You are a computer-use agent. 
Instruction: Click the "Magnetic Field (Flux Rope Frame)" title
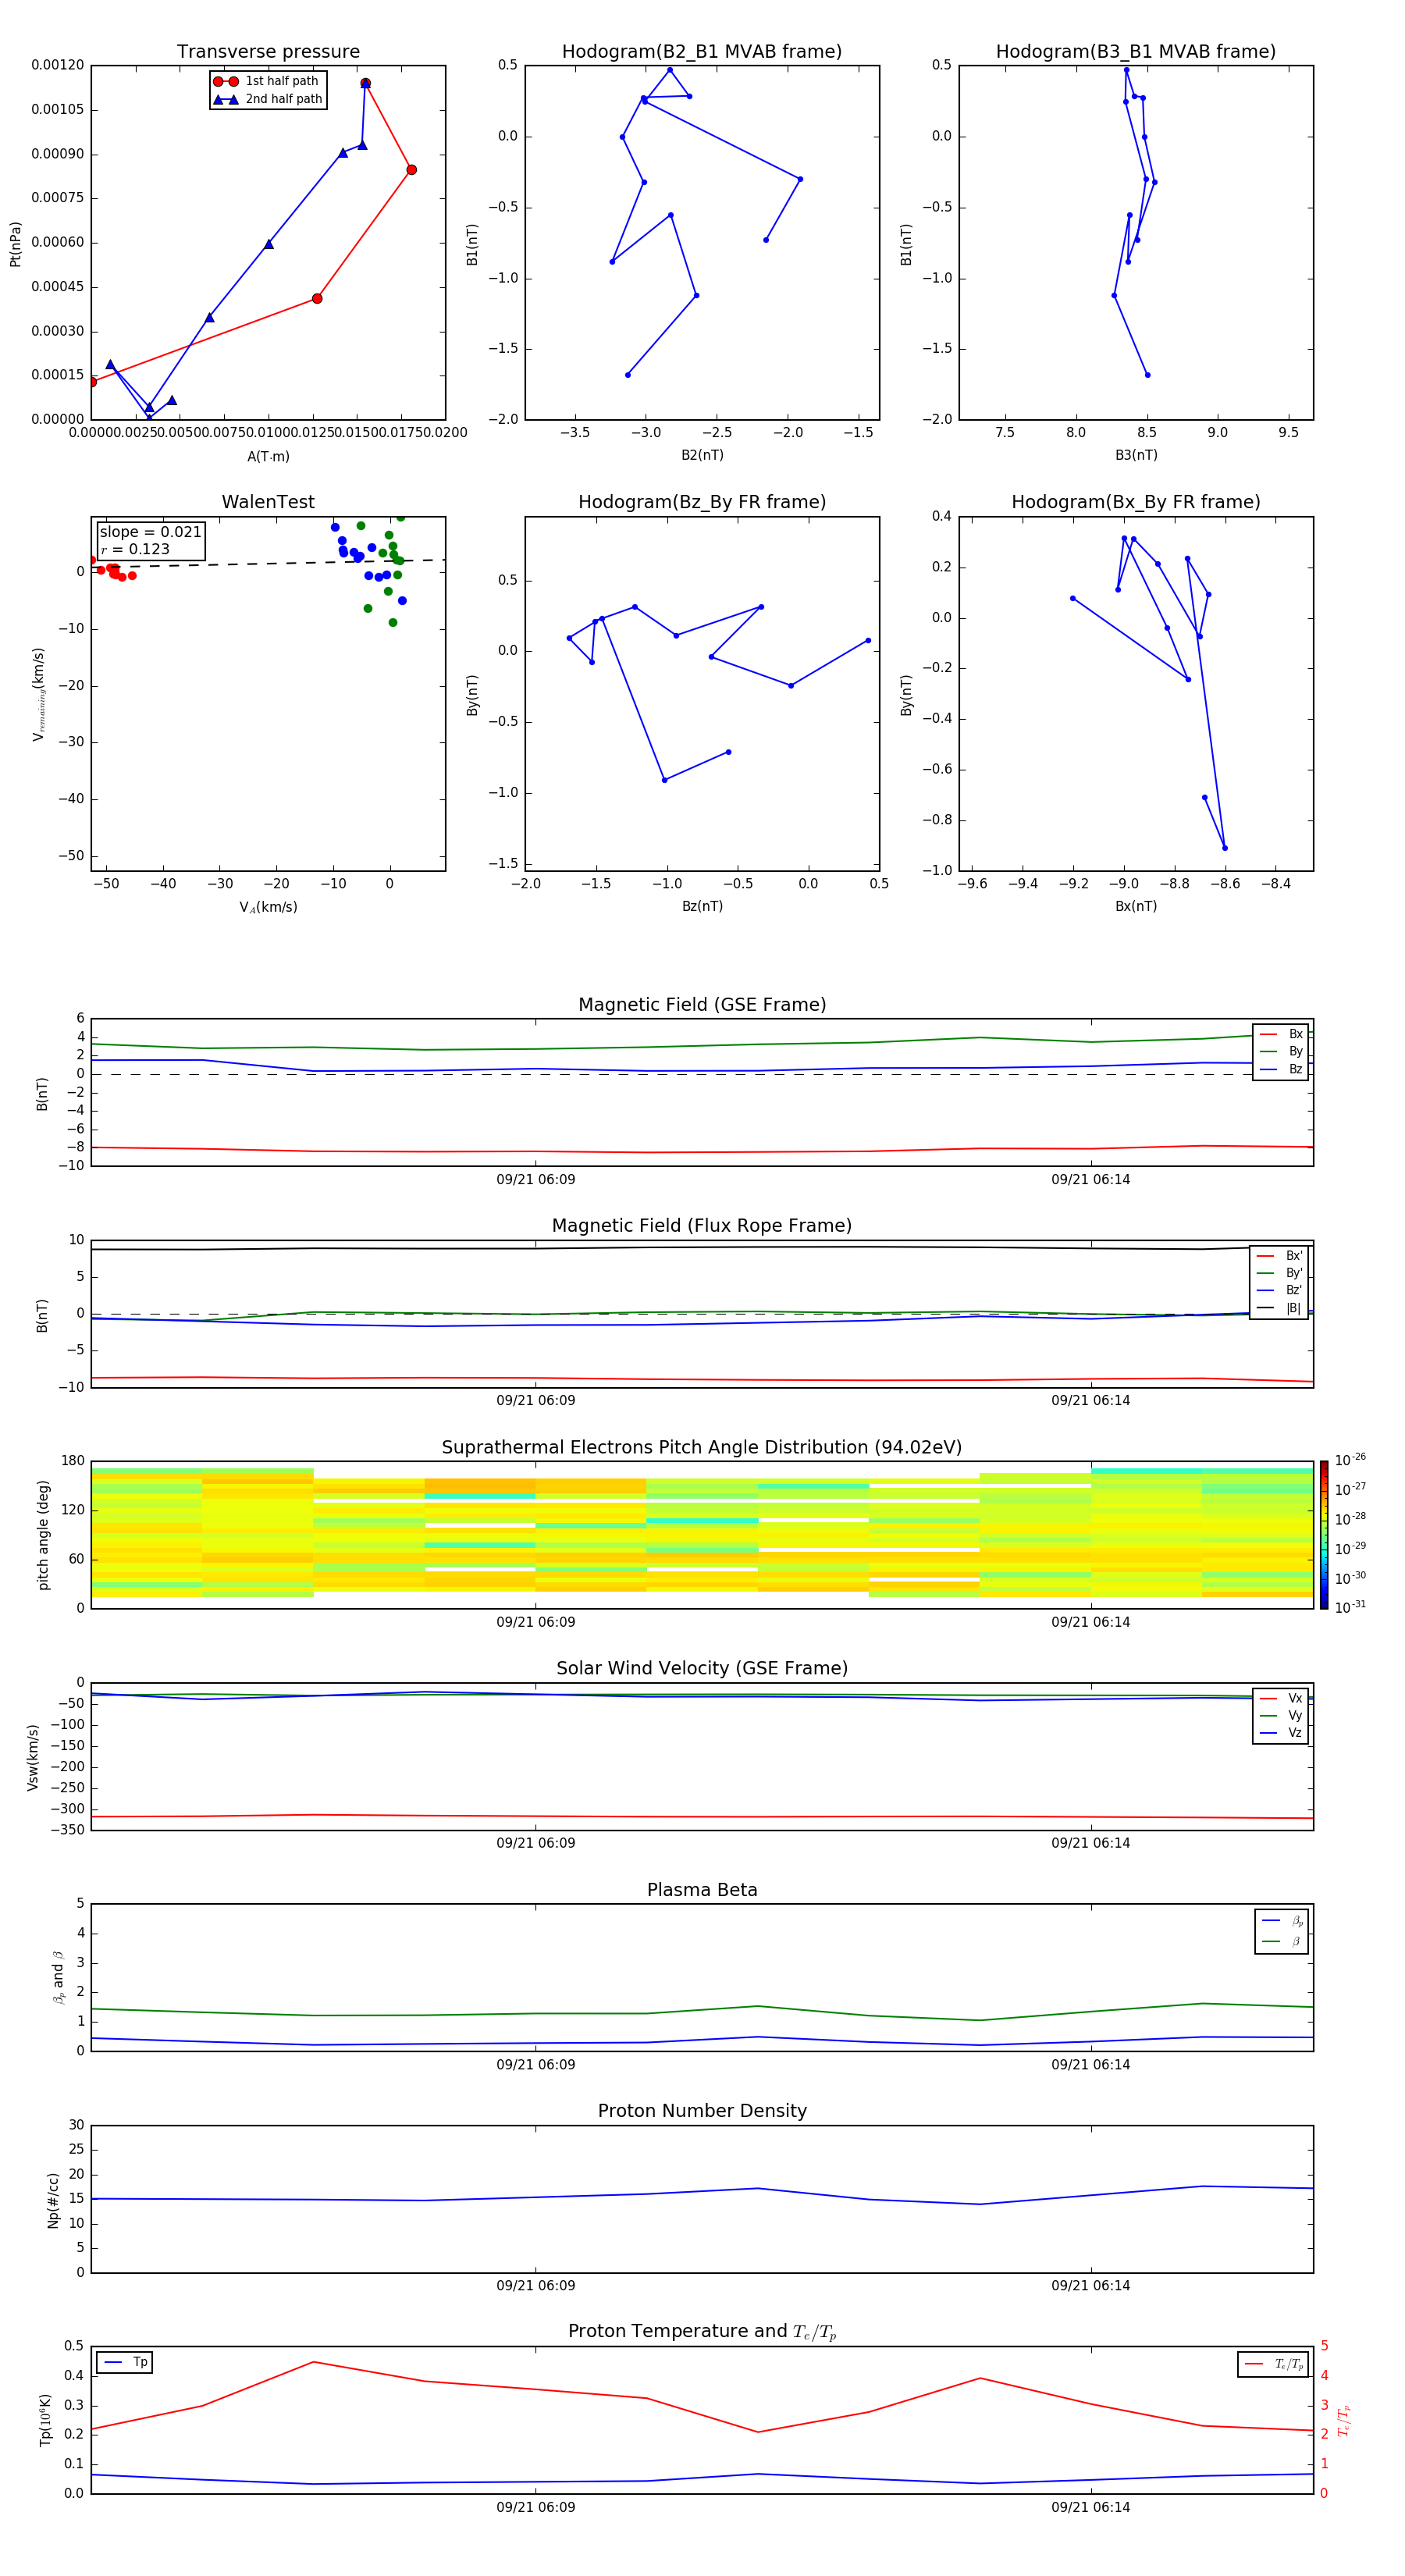pos(702,1226)
